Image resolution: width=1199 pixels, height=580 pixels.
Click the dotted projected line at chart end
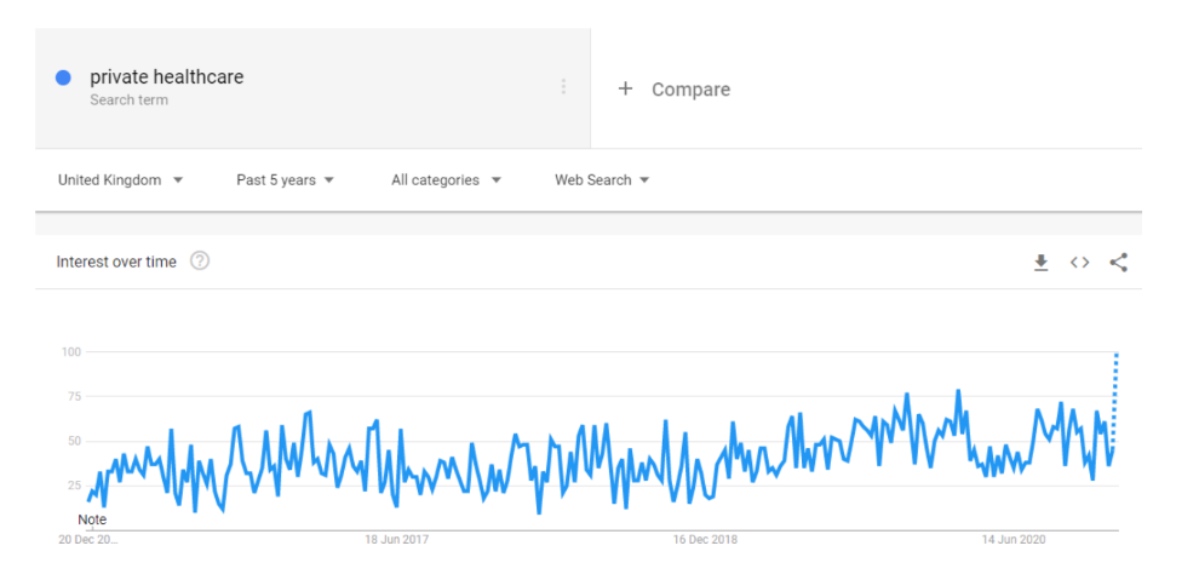pyautogui.click(x=1115, y=398)
